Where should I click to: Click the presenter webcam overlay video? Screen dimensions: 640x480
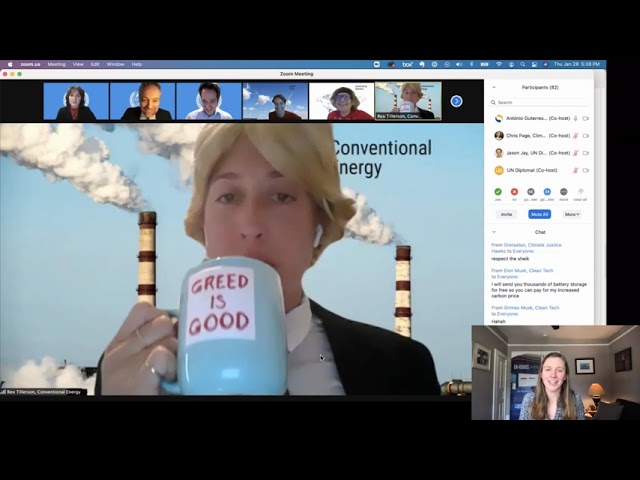click(x=556, y=373)
